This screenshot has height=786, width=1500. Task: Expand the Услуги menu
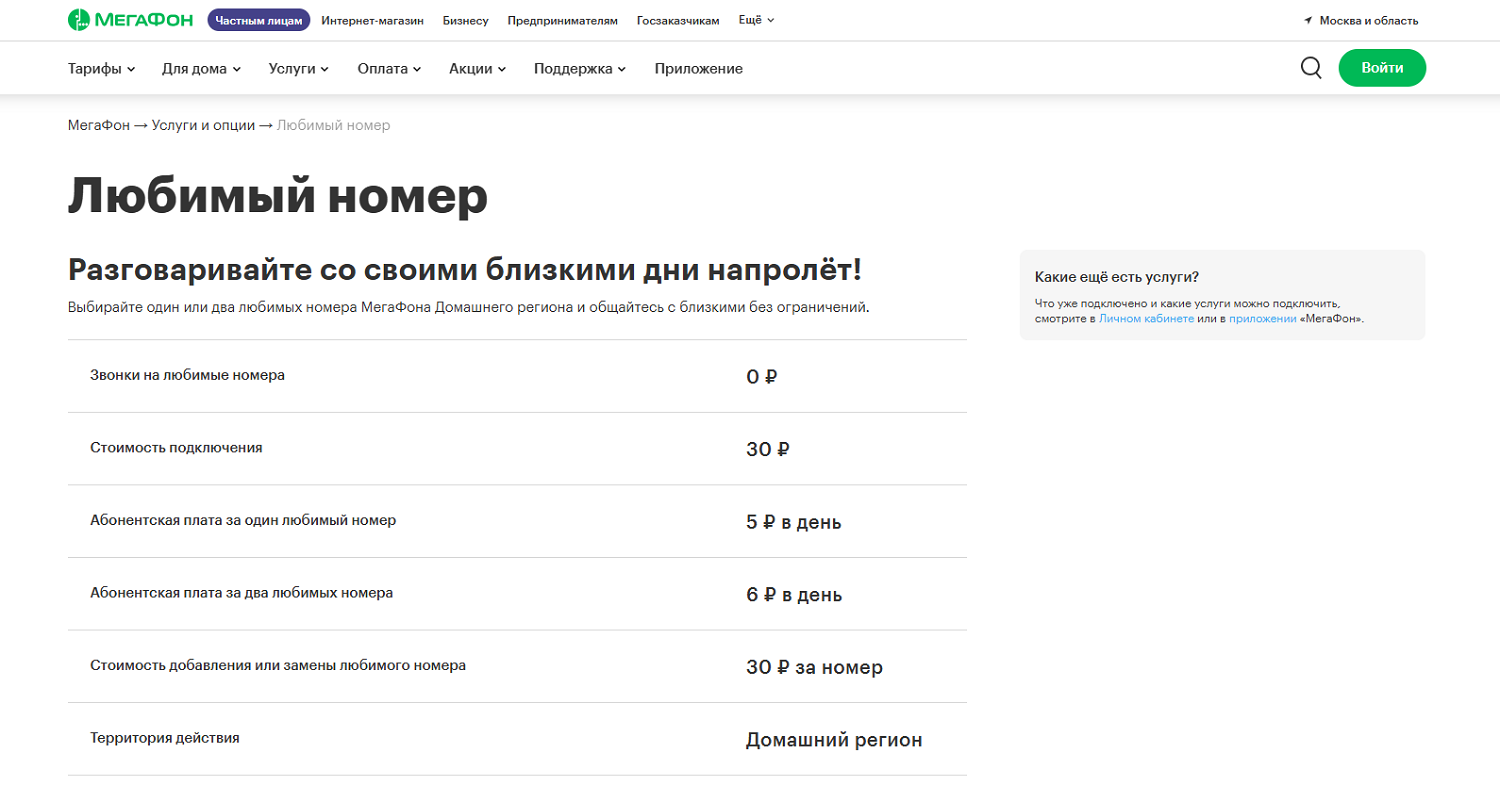click(x=299, y=69)
